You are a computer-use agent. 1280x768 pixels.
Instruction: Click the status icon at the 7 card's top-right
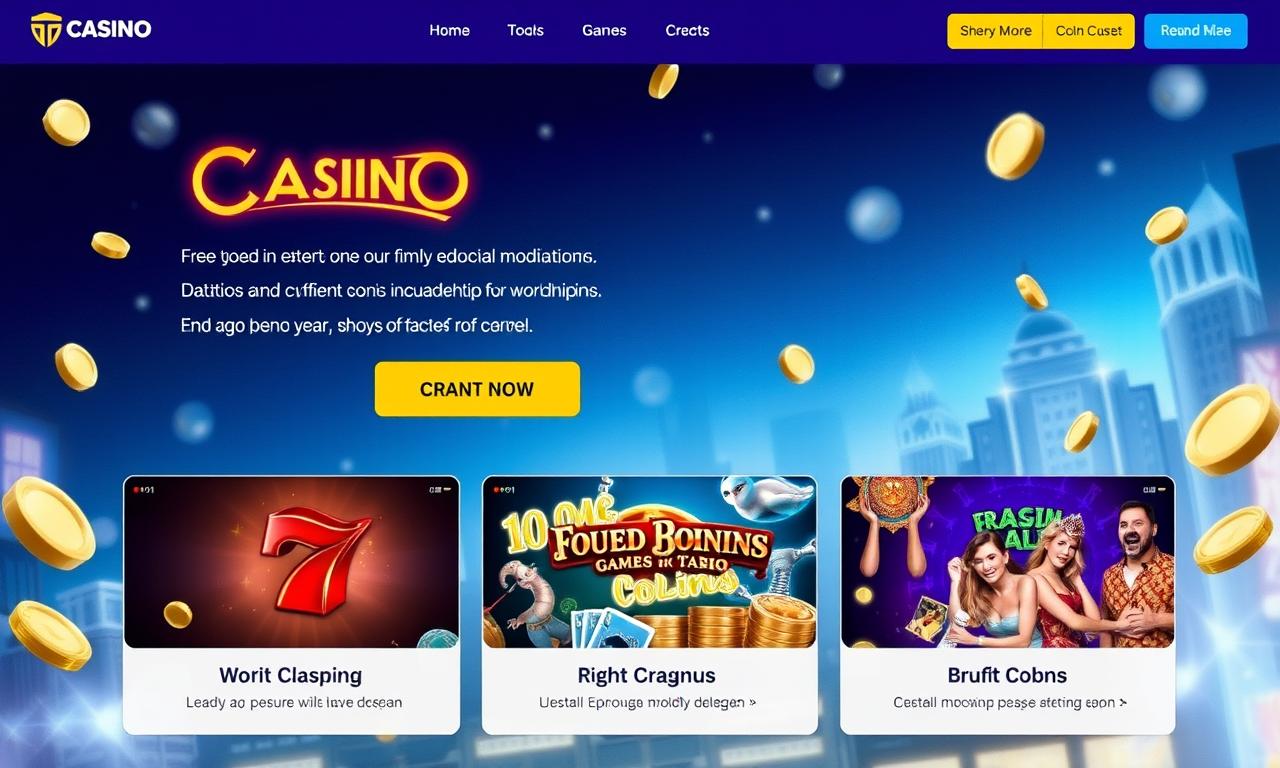(x=440, y=490)
